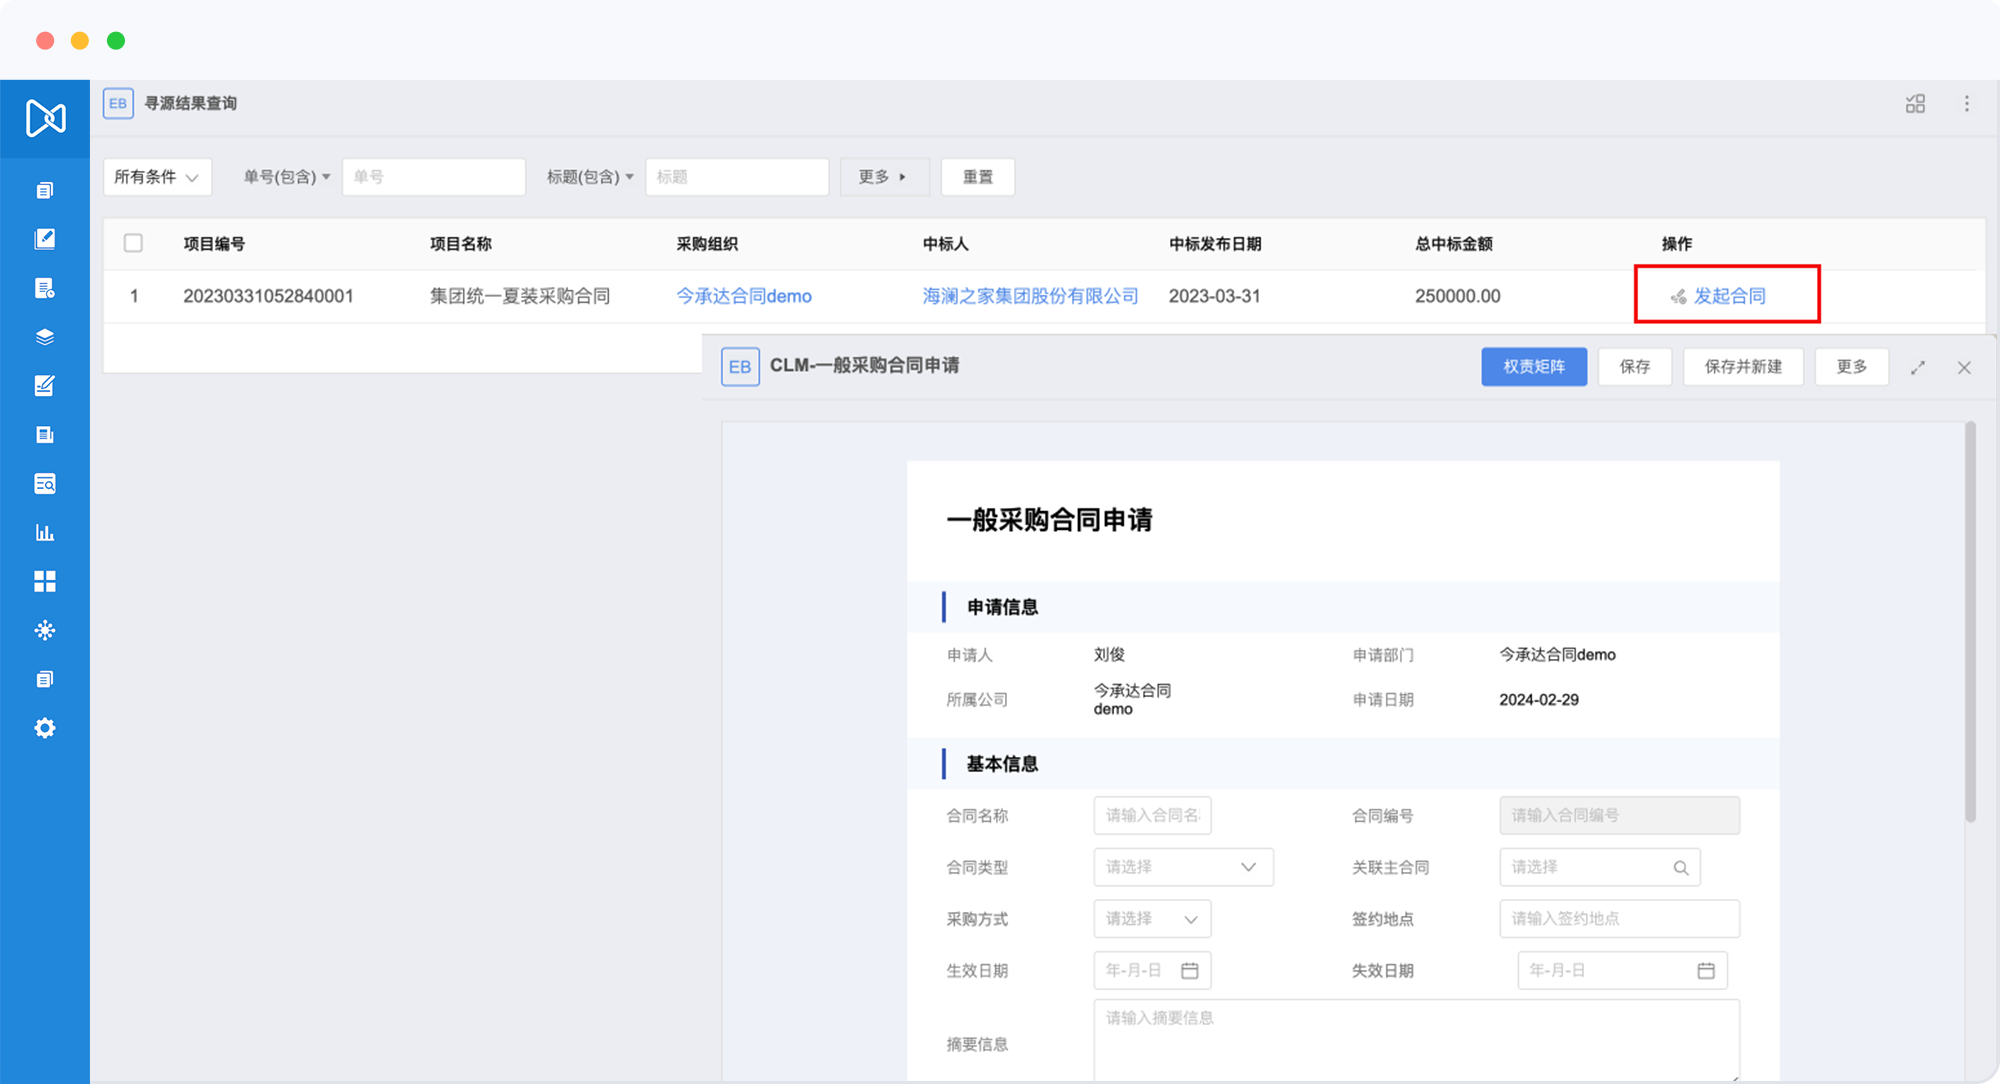The height and width of the screenshot is (1084, 2000).
Task: Click the vertical scrollbar of contract form
Action: [x=1970, y=620]
